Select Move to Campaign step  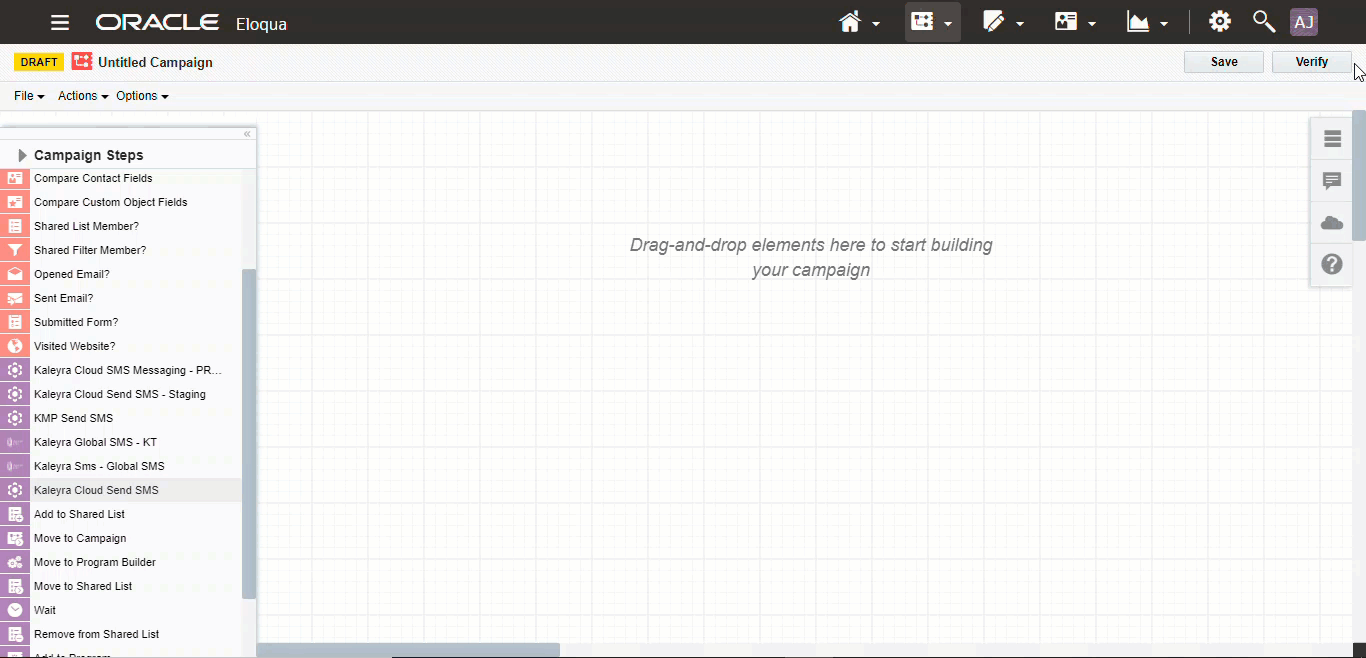click(x=120, y=538)
